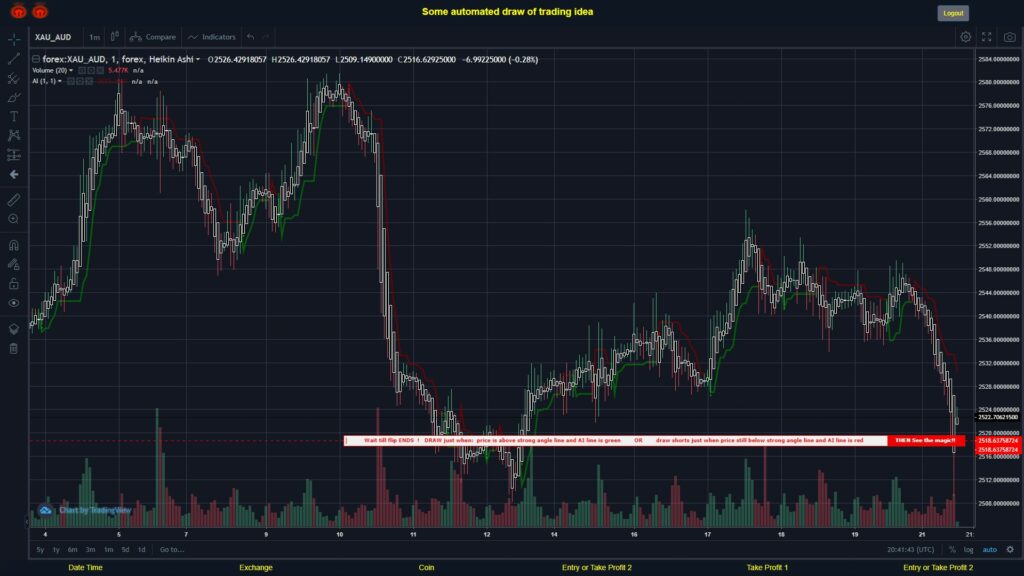Click the right red mask logo icon
1024x576 pixels.
(x=40, y=11)
